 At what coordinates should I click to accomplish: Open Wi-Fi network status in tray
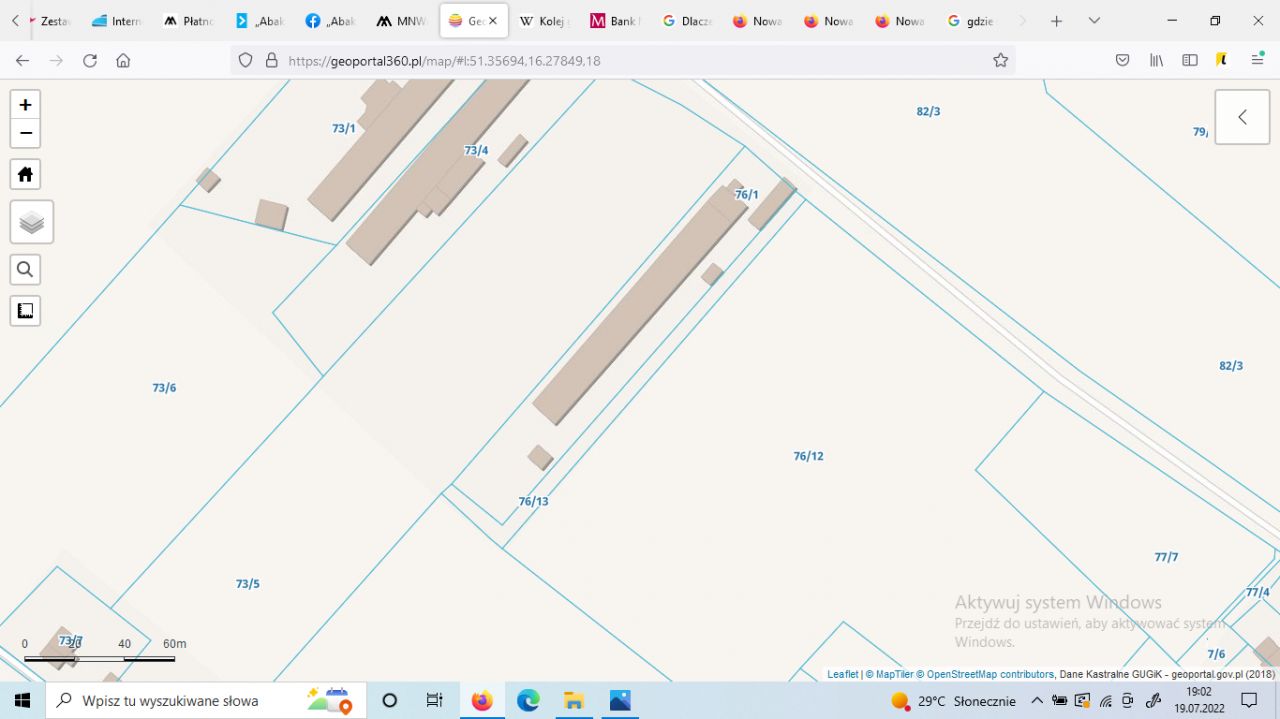point(1106,701)
